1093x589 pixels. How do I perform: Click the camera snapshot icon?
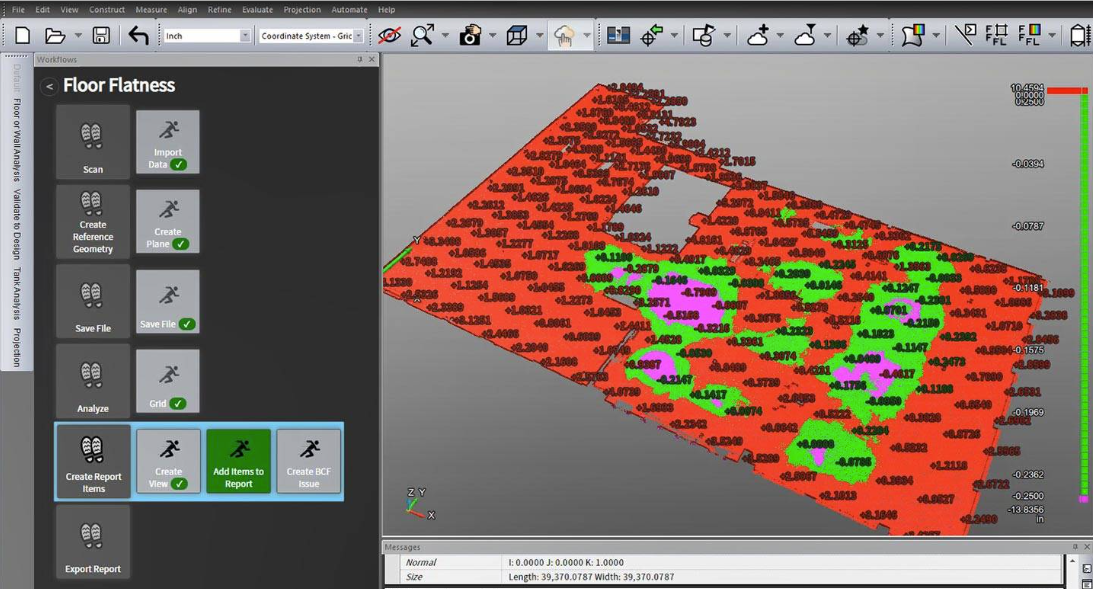click(470, 36)
